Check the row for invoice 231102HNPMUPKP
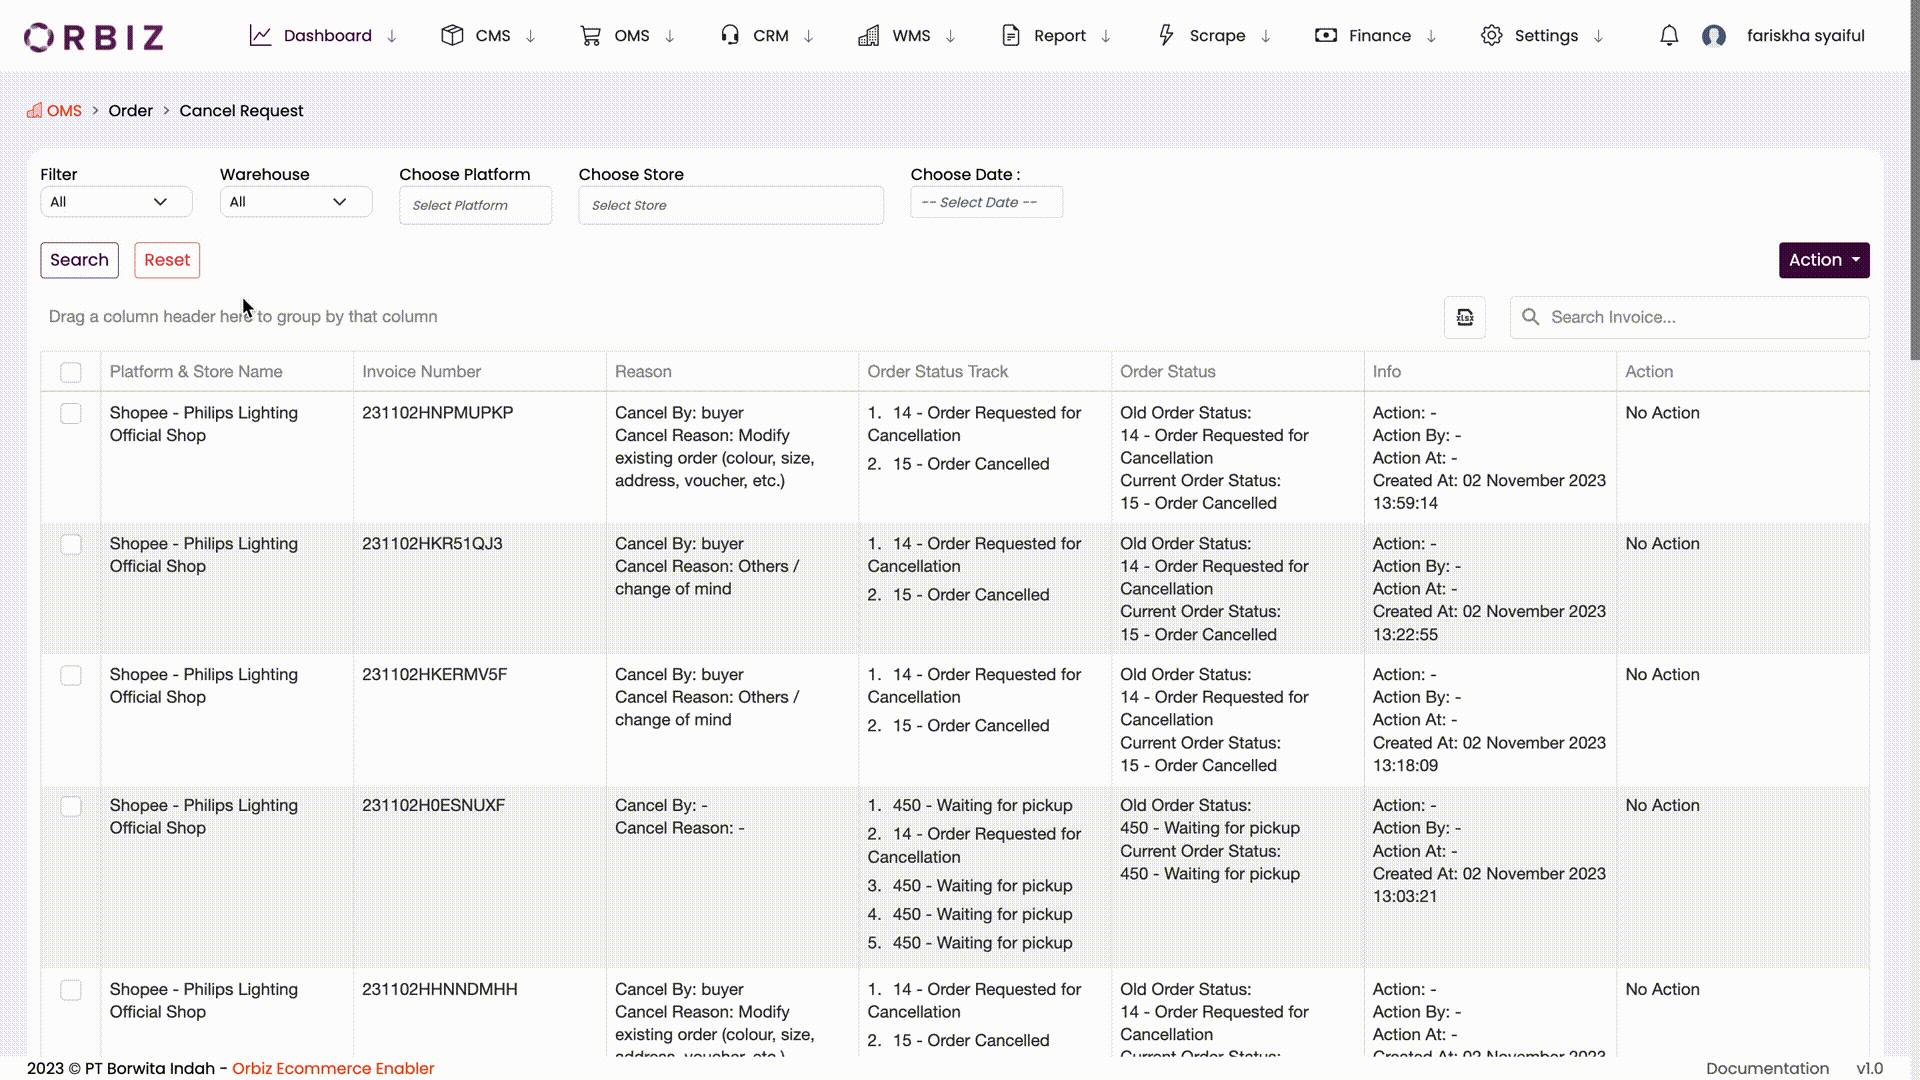This screenshot has width=1920, height=1080. [71, 413]
